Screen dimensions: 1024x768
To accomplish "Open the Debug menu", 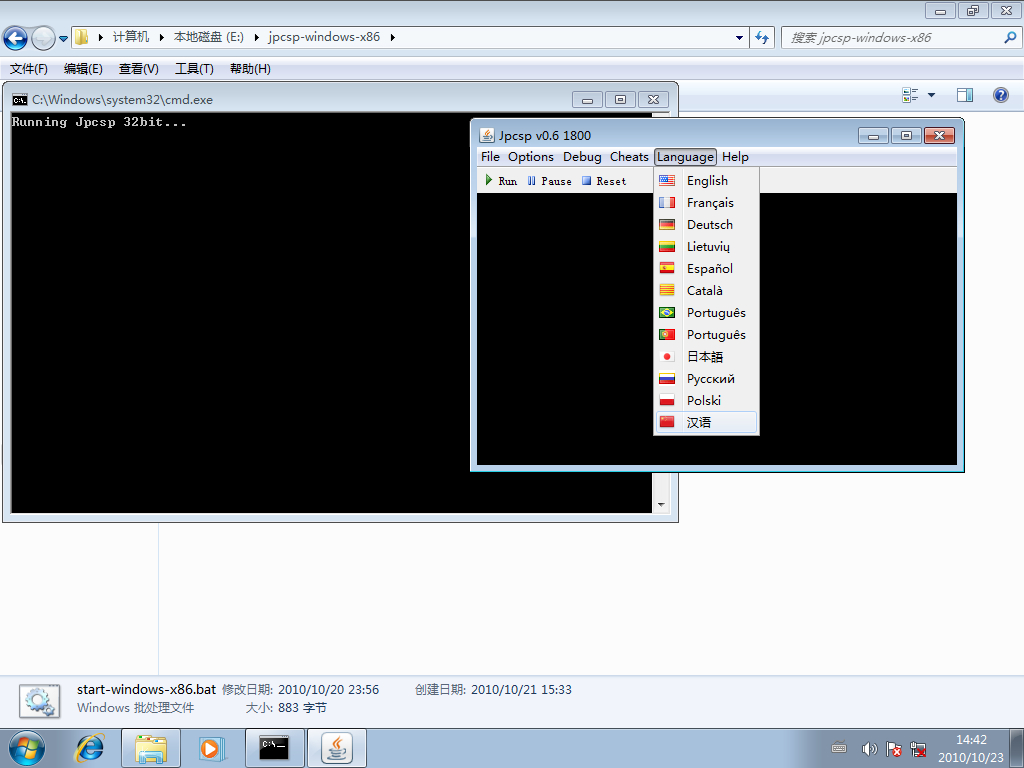I will tap(582, 157).
